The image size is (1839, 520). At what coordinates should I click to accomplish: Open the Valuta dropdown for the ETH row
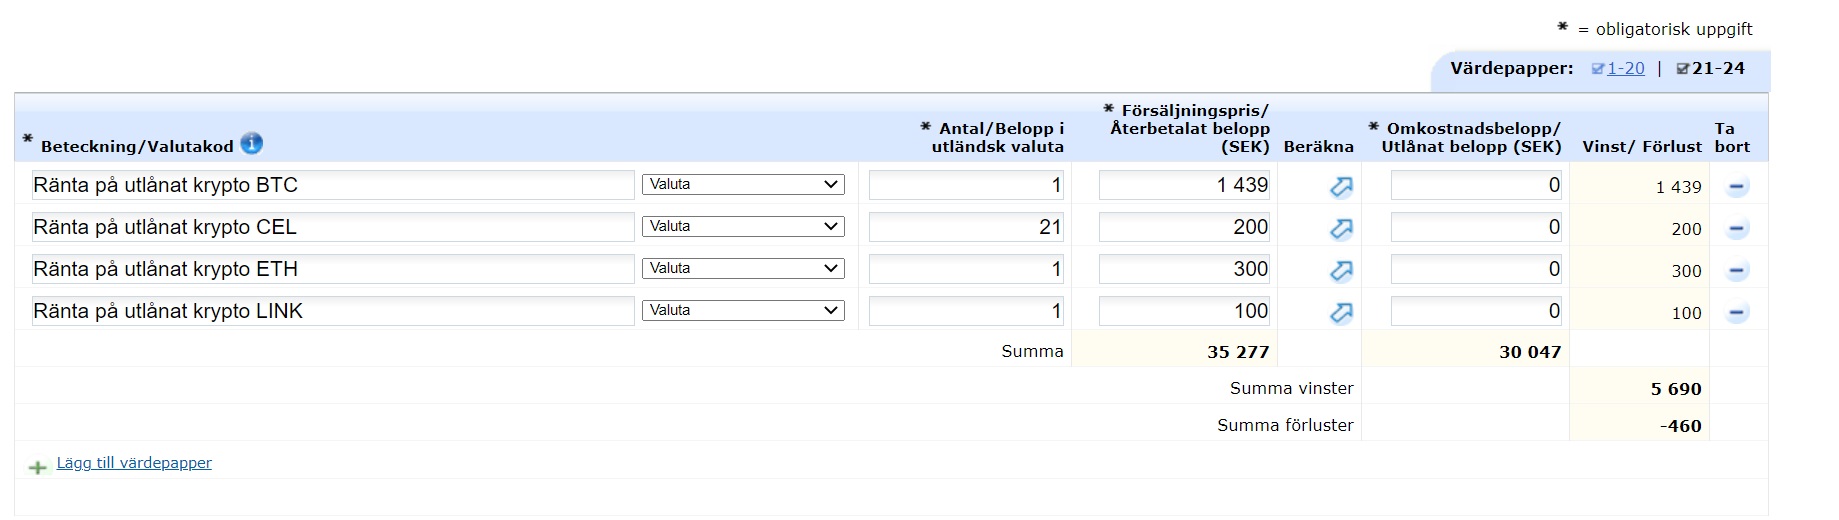coord(743,269)
